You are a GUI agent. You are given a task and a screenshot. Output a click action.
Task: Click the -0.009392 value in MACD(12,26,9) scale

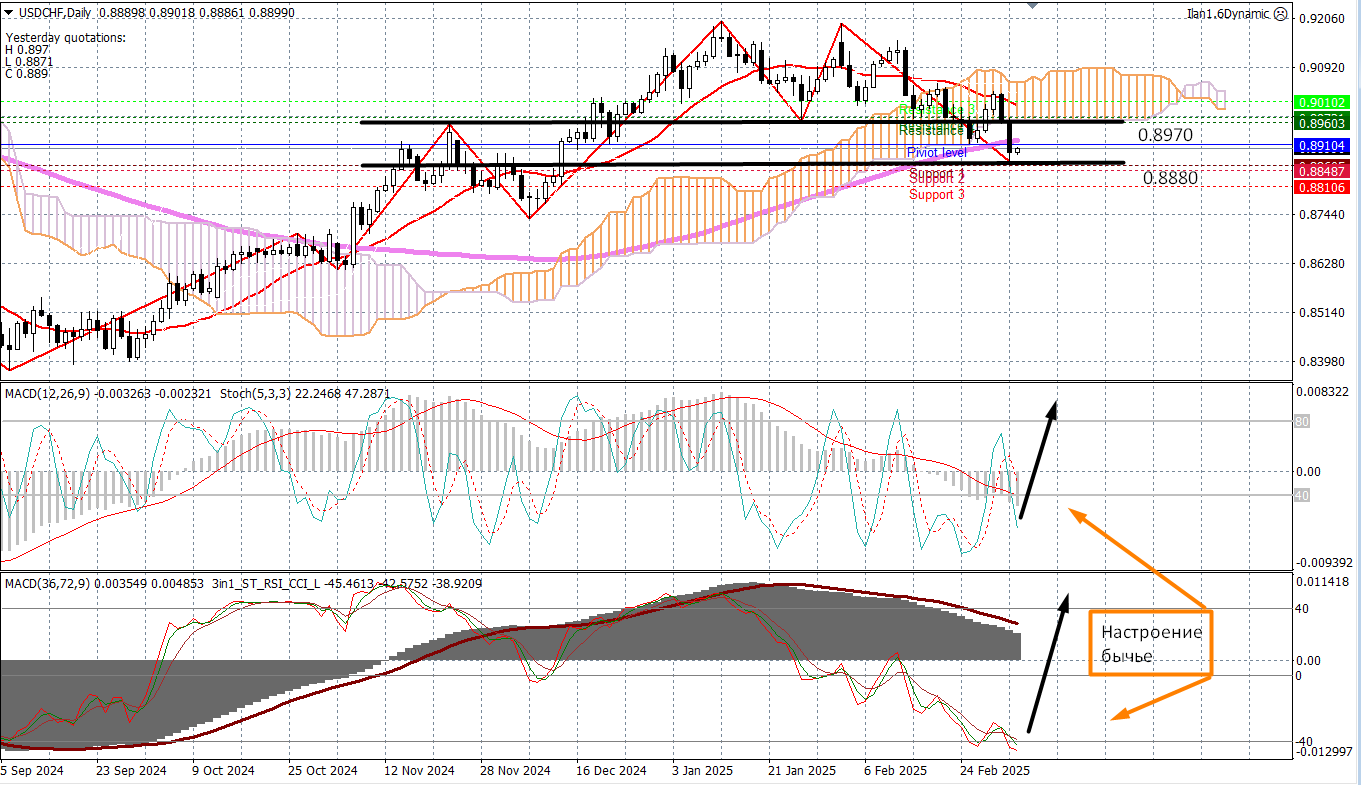tap(1325, 562)
